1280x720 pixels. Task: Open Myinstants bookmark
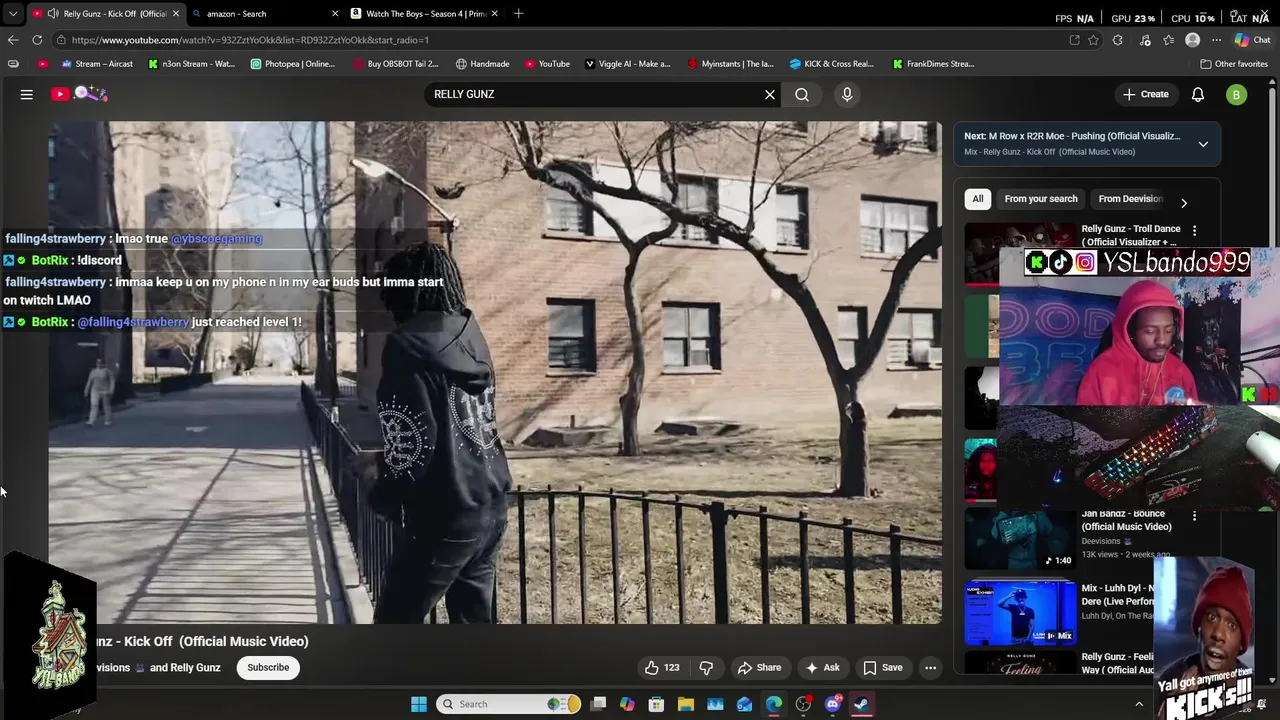[731, 64]
